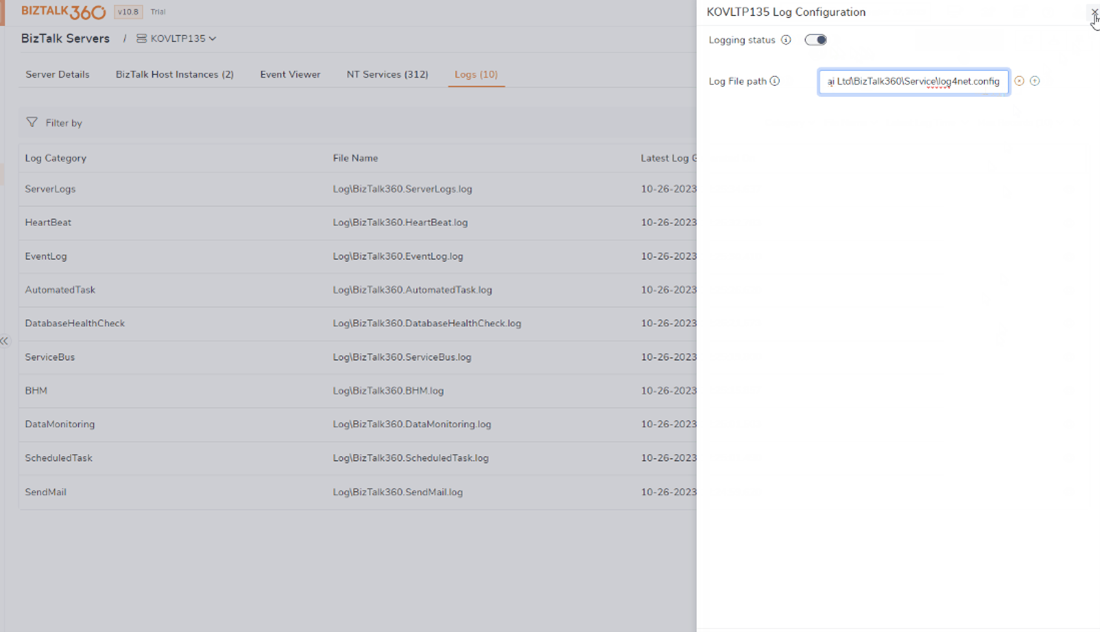
Task: Click the Log File path info icon
Action: 775,81
